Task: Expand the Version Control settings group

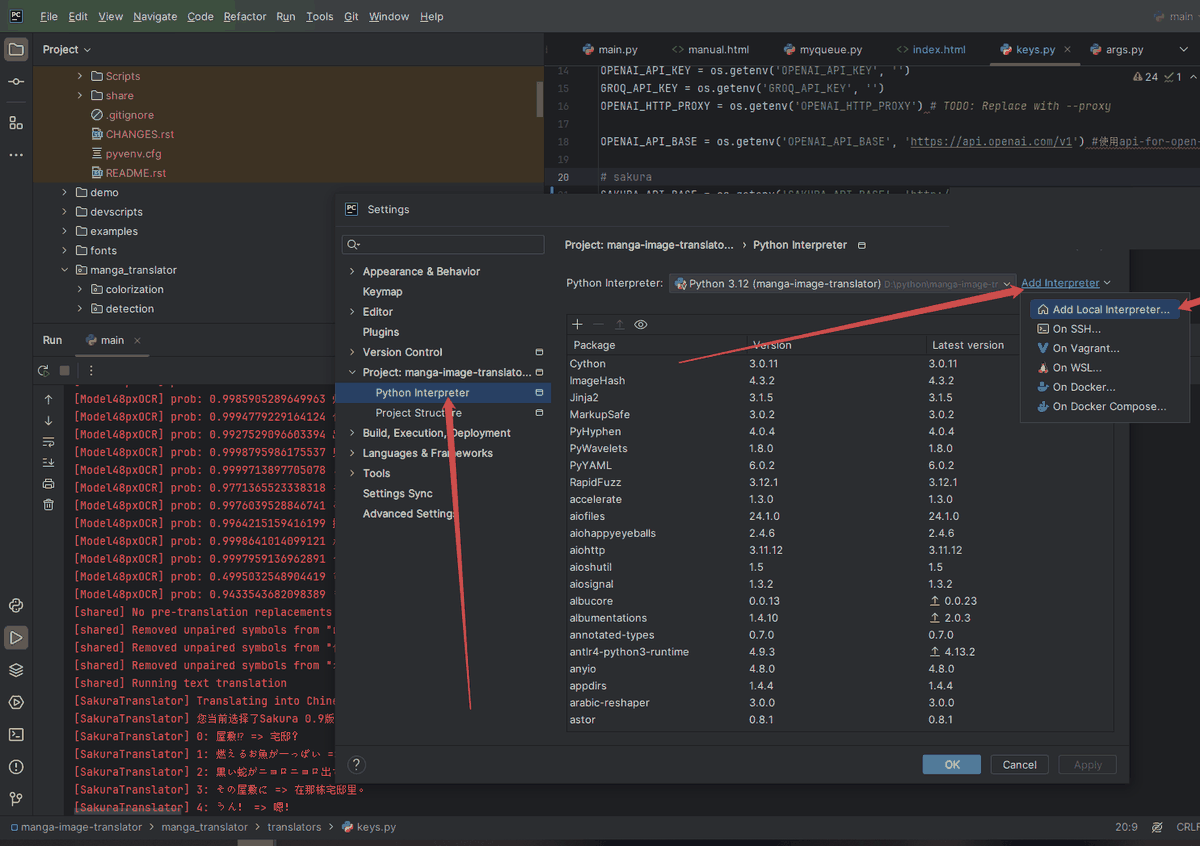Action: pyautogui.click(x=351, y=352)
